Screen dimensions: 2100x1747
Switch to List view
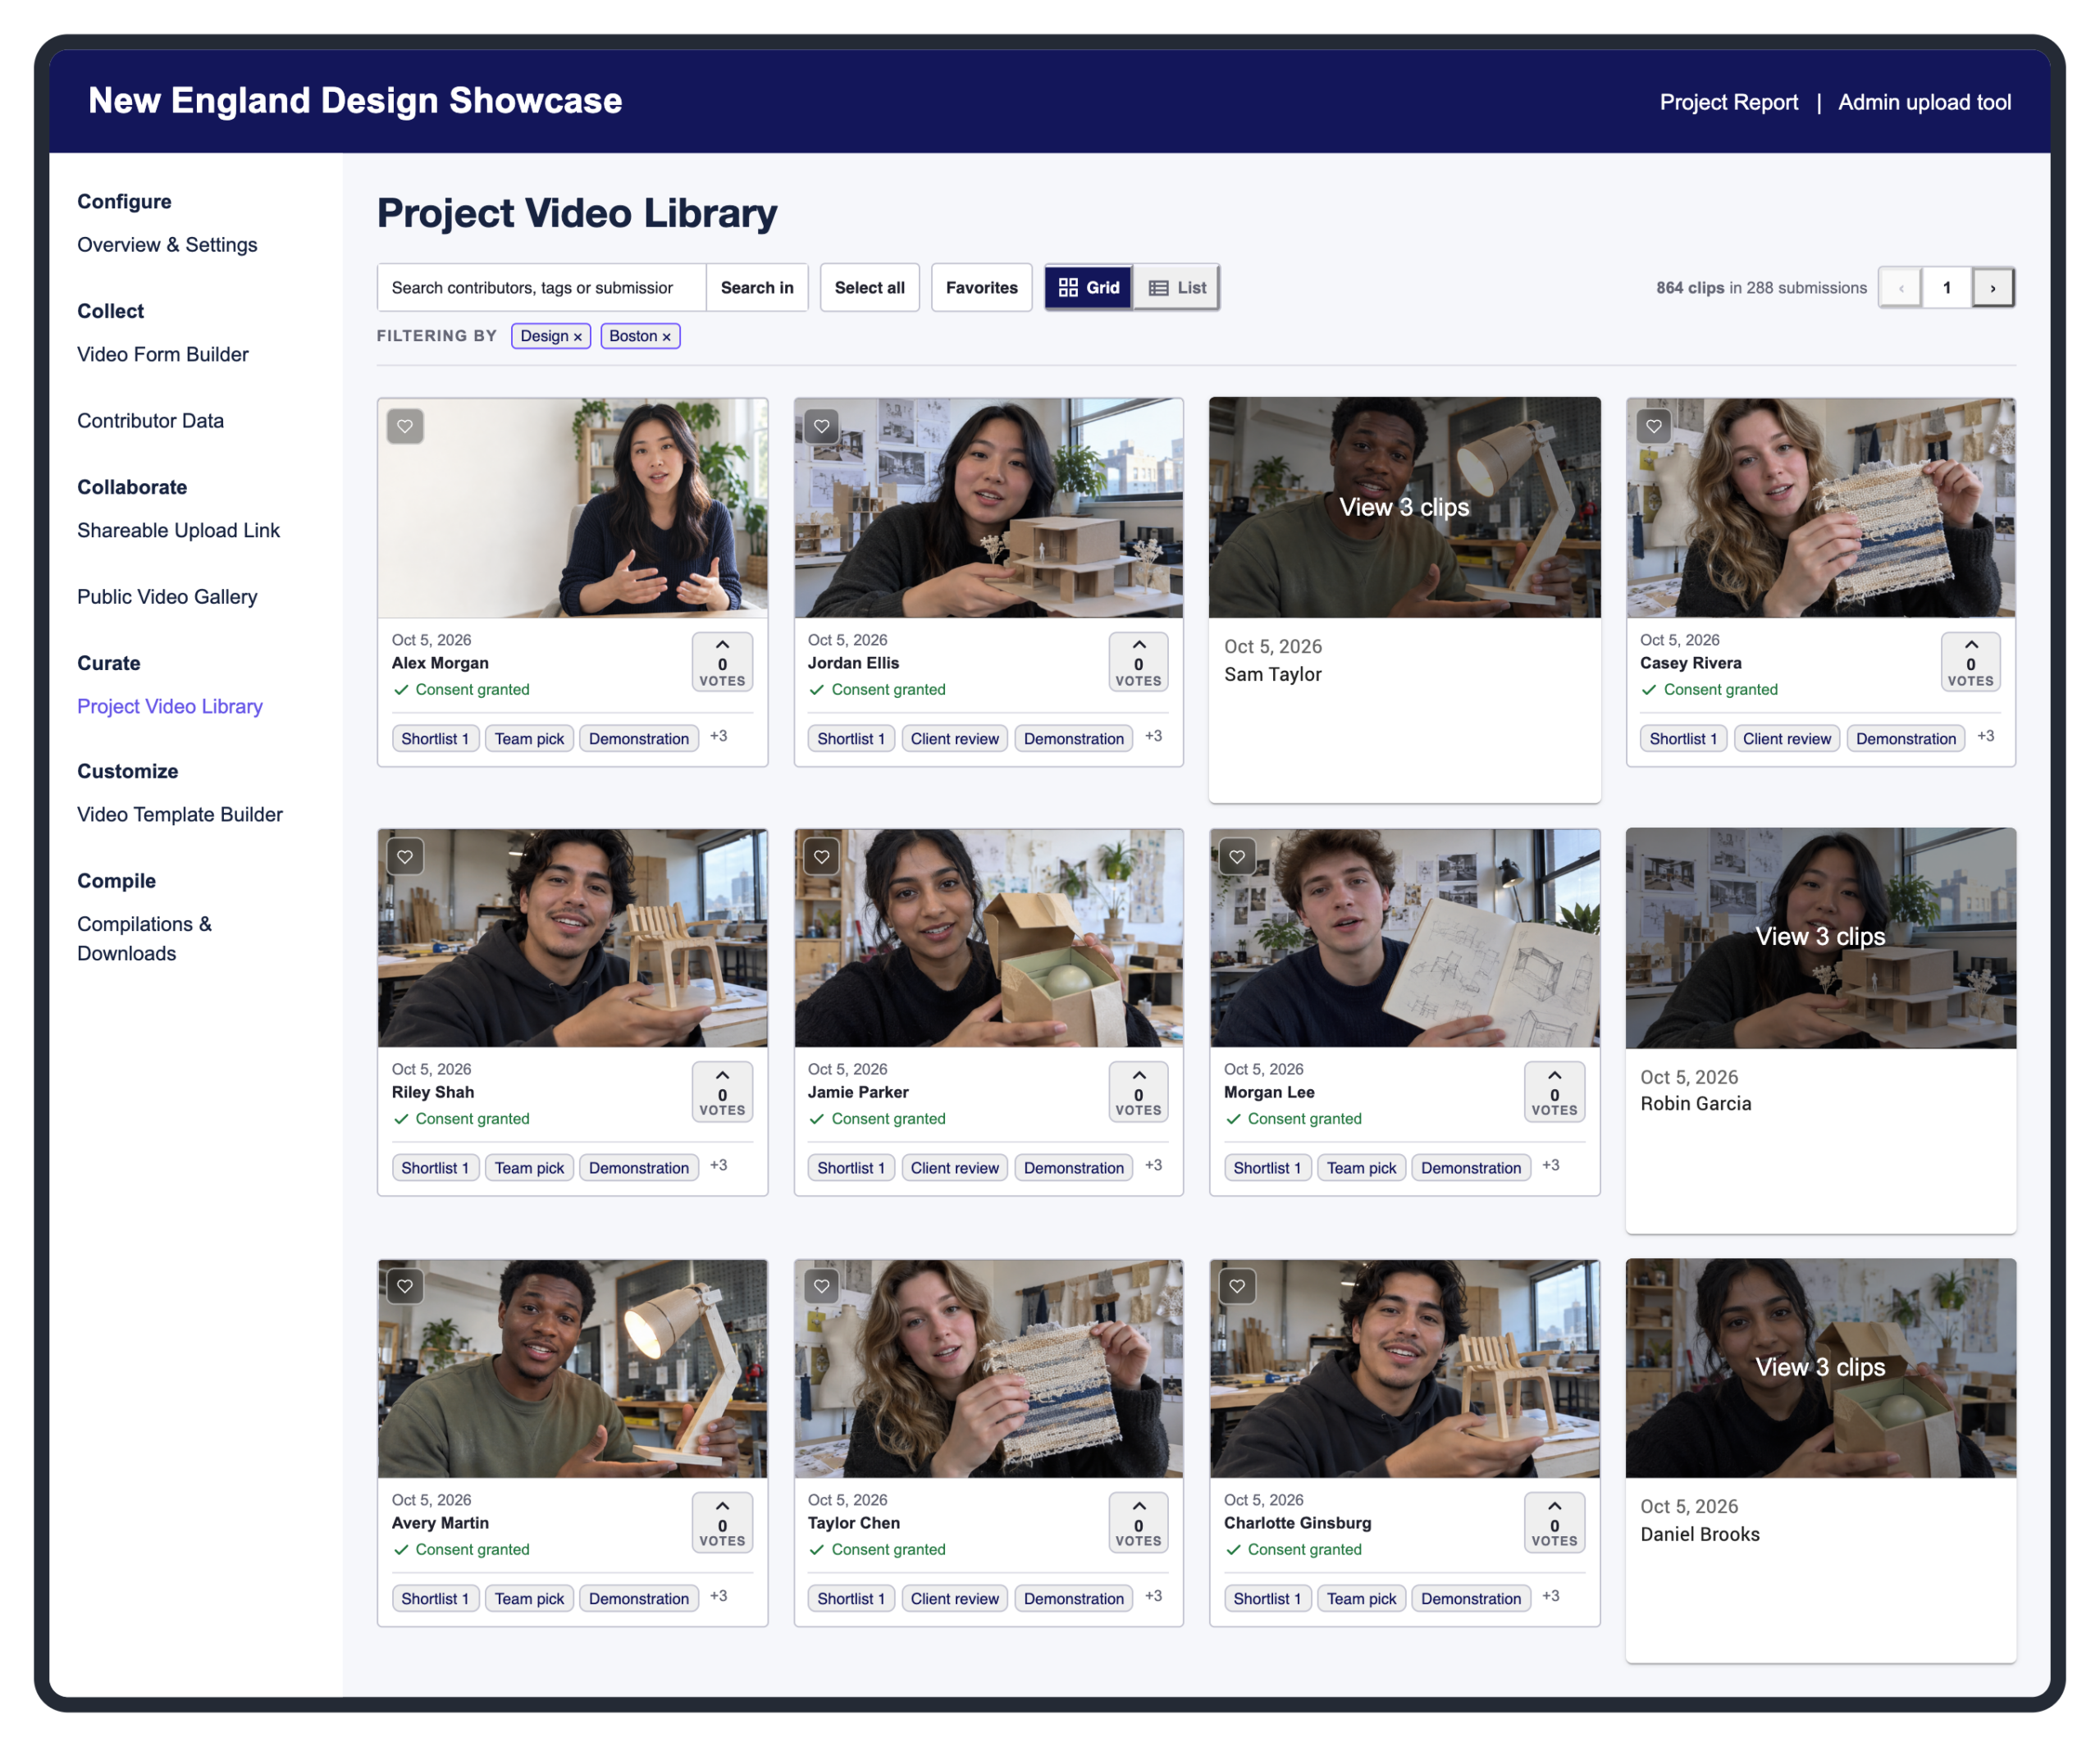pyautogui.click(x=1176, y=288)
